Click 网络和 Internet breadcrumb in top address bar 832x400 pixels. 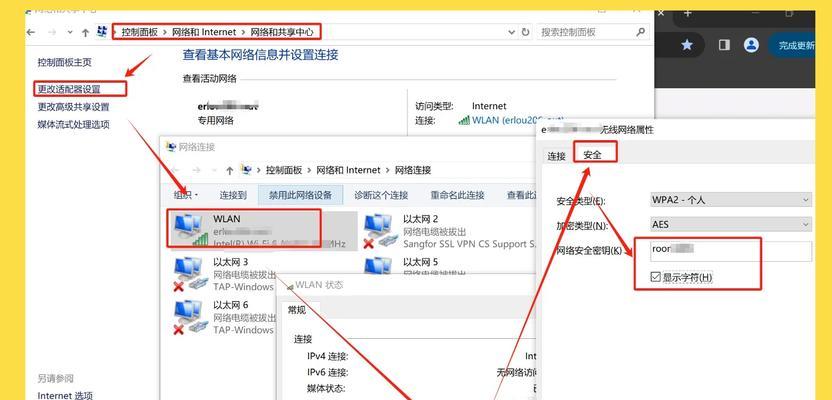tap(204, 32)
